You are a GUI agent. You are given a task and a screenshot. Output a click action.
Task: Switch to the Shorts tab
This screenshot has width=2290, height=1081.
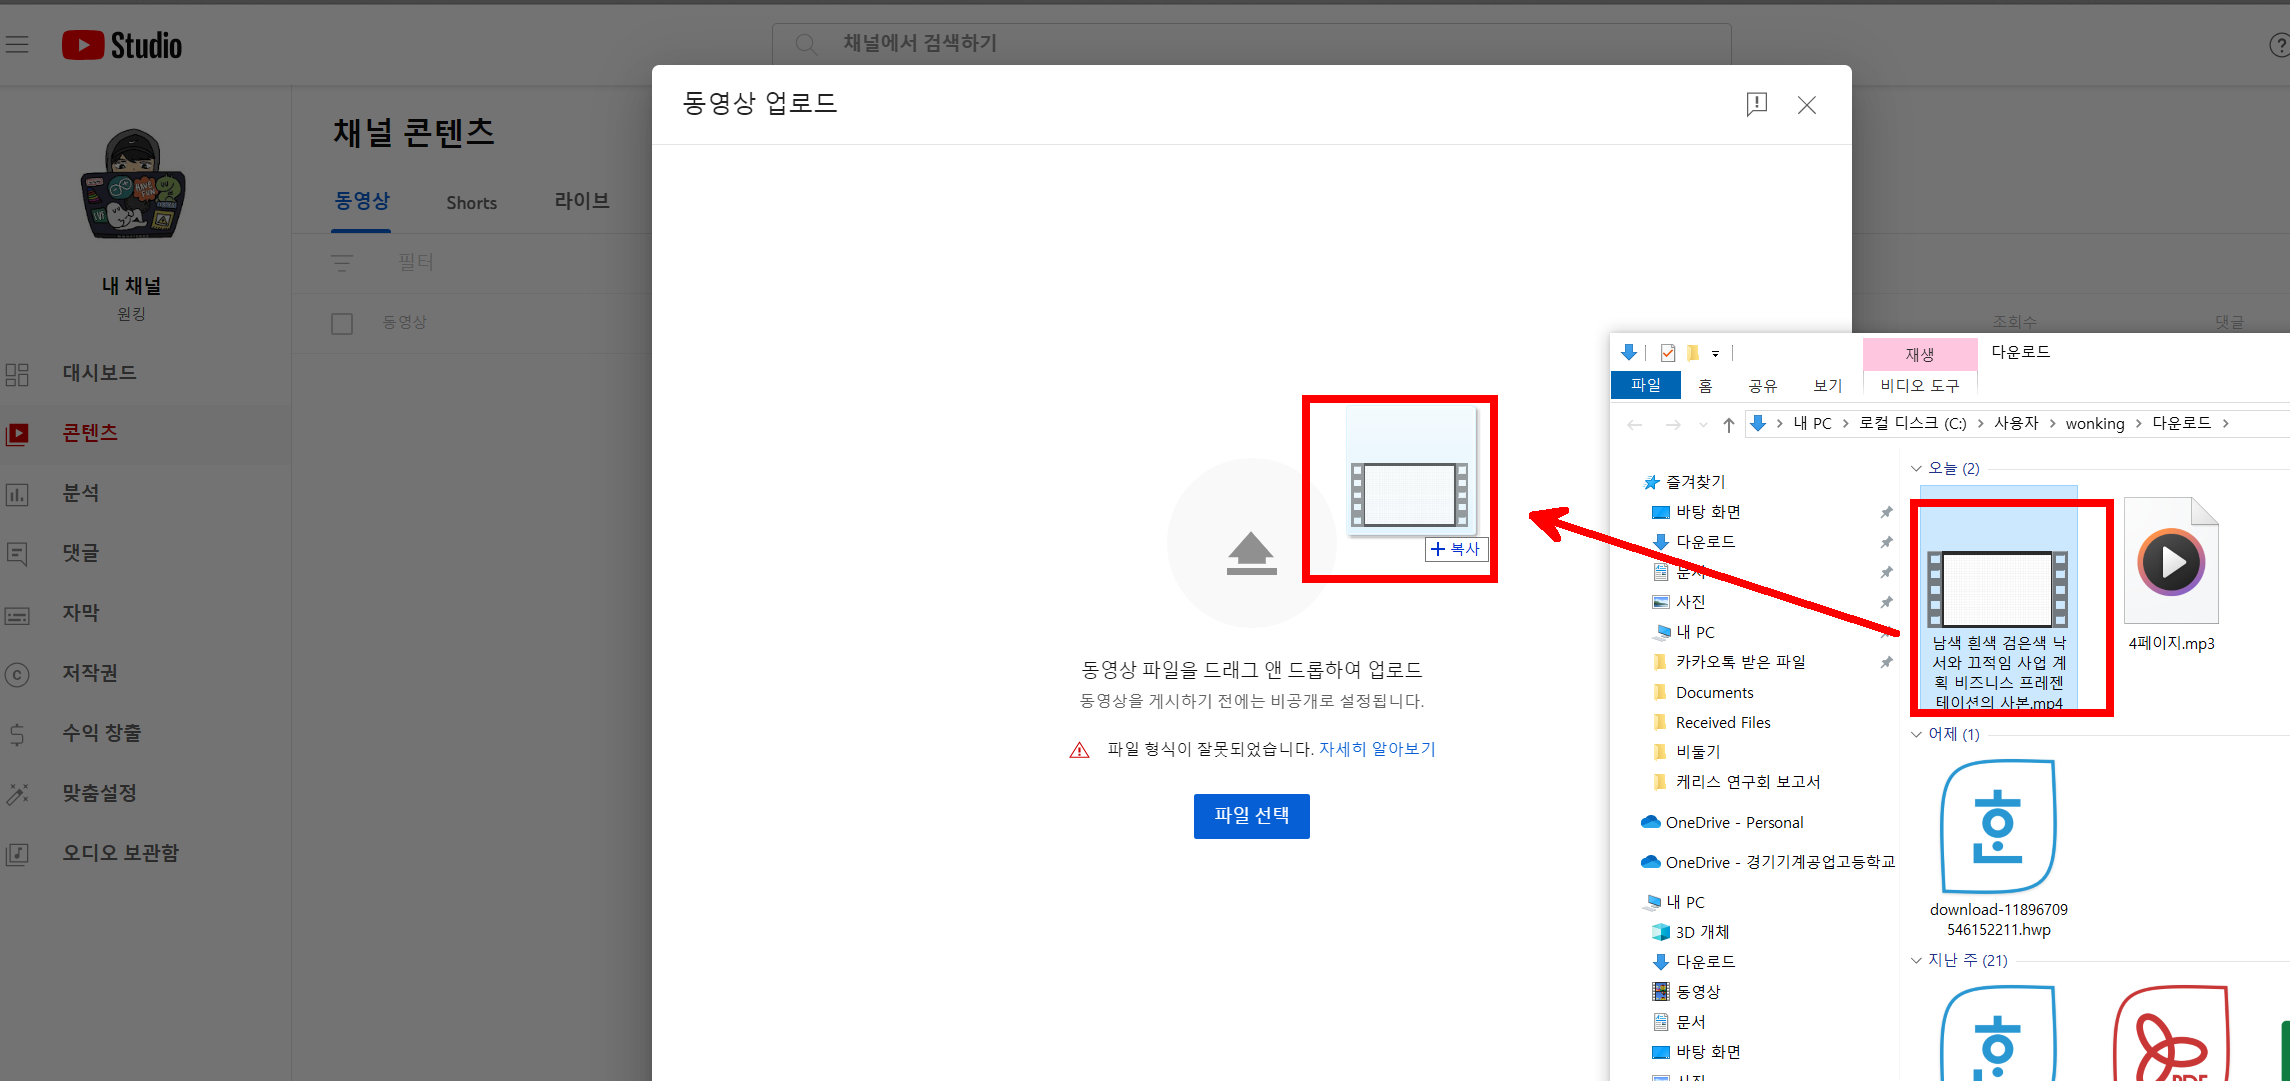(x=471, y=203)
